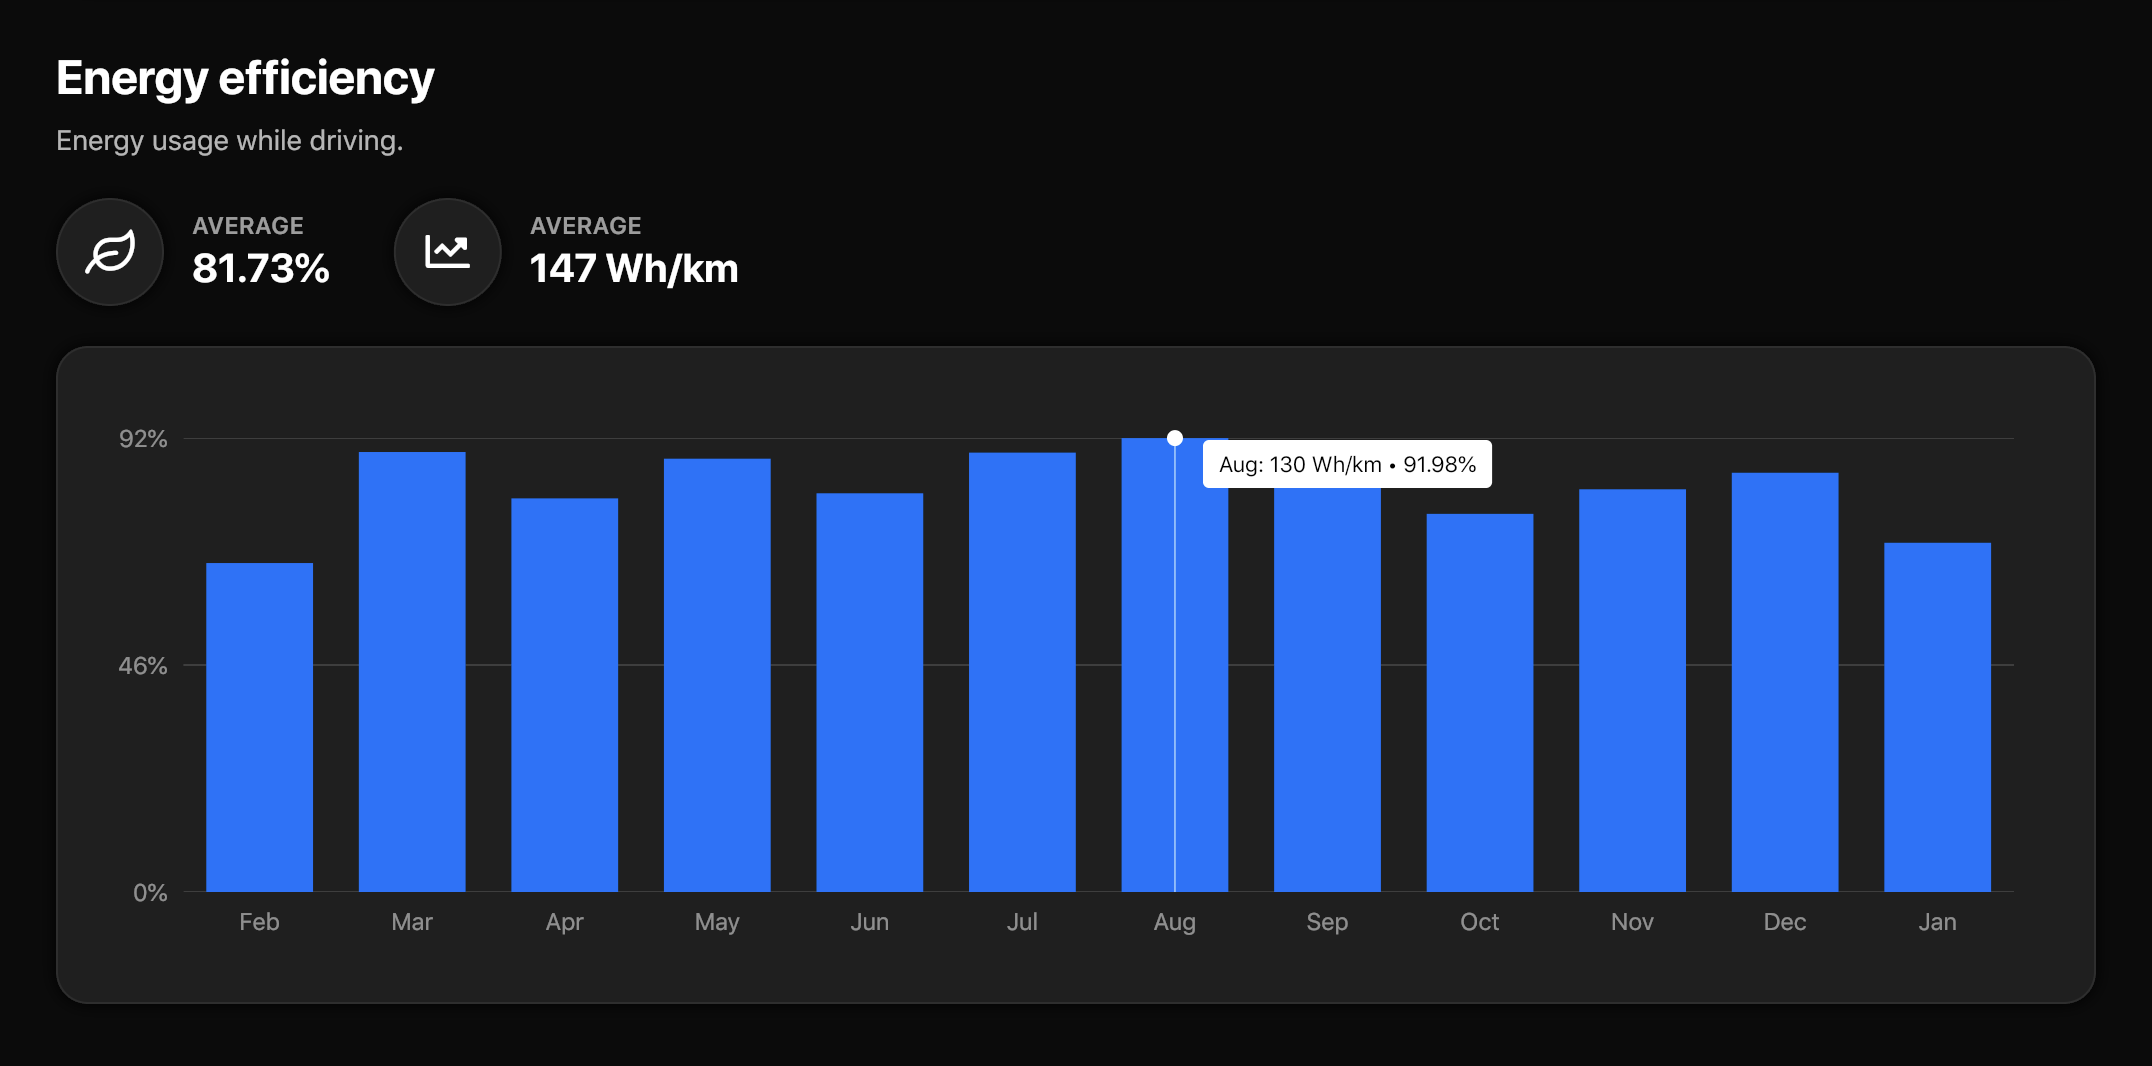The height and width of the screenshot is (1066, 2152).
Task: Click the 147 Wh/km average value
Action: [634, 268]
